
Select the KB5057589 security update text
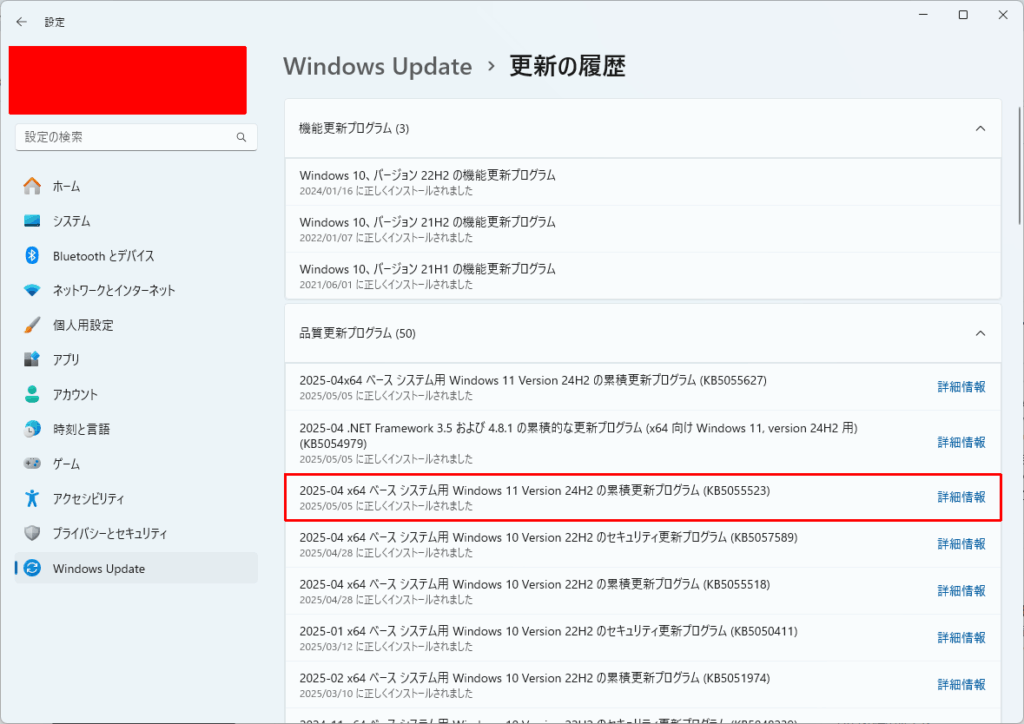click(x=548, y=538)
